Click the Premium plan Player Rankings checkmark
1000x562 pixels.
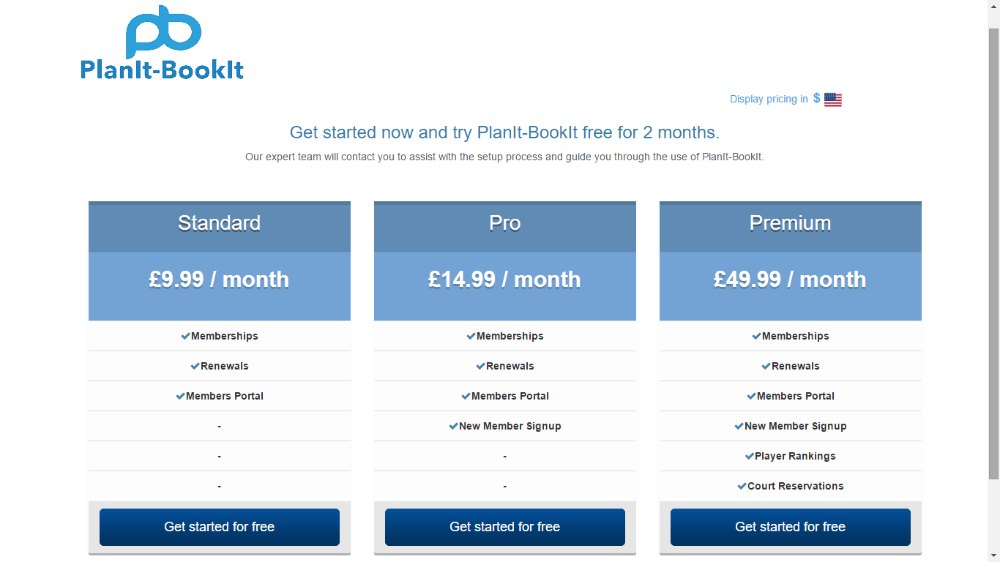(x=749, y=455)
